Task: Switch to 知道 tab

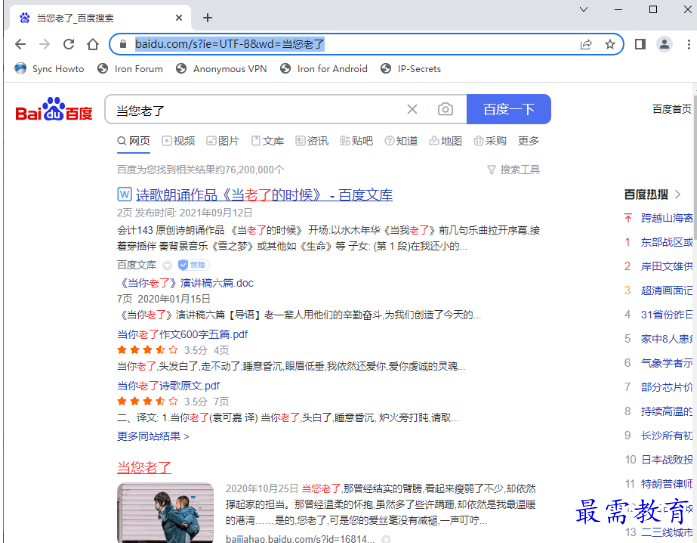Action: (x=401, y=141)
